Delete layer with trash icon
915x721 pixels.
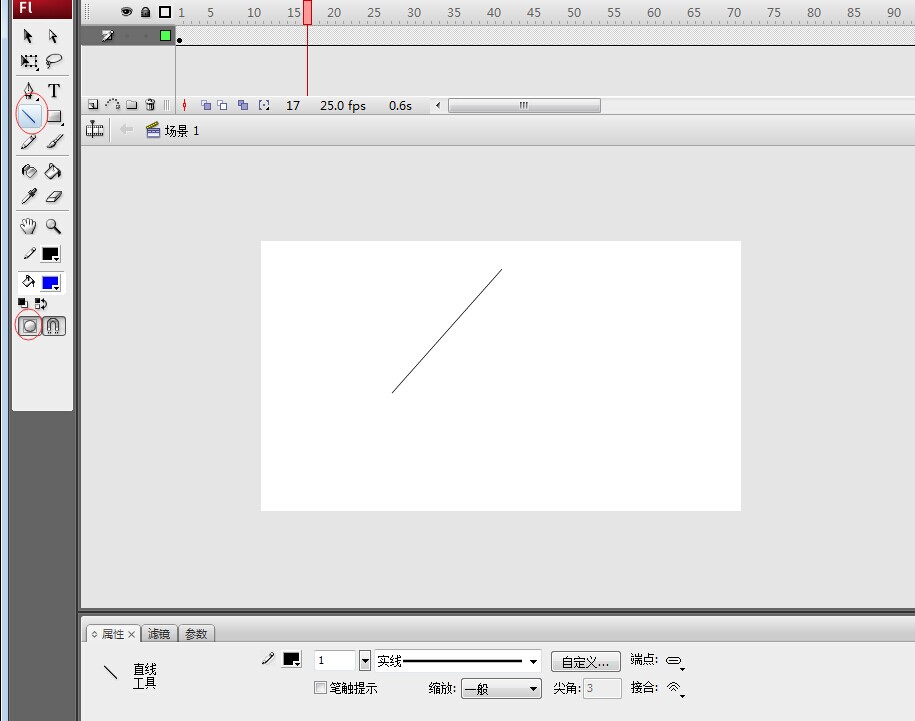point(150,104)
